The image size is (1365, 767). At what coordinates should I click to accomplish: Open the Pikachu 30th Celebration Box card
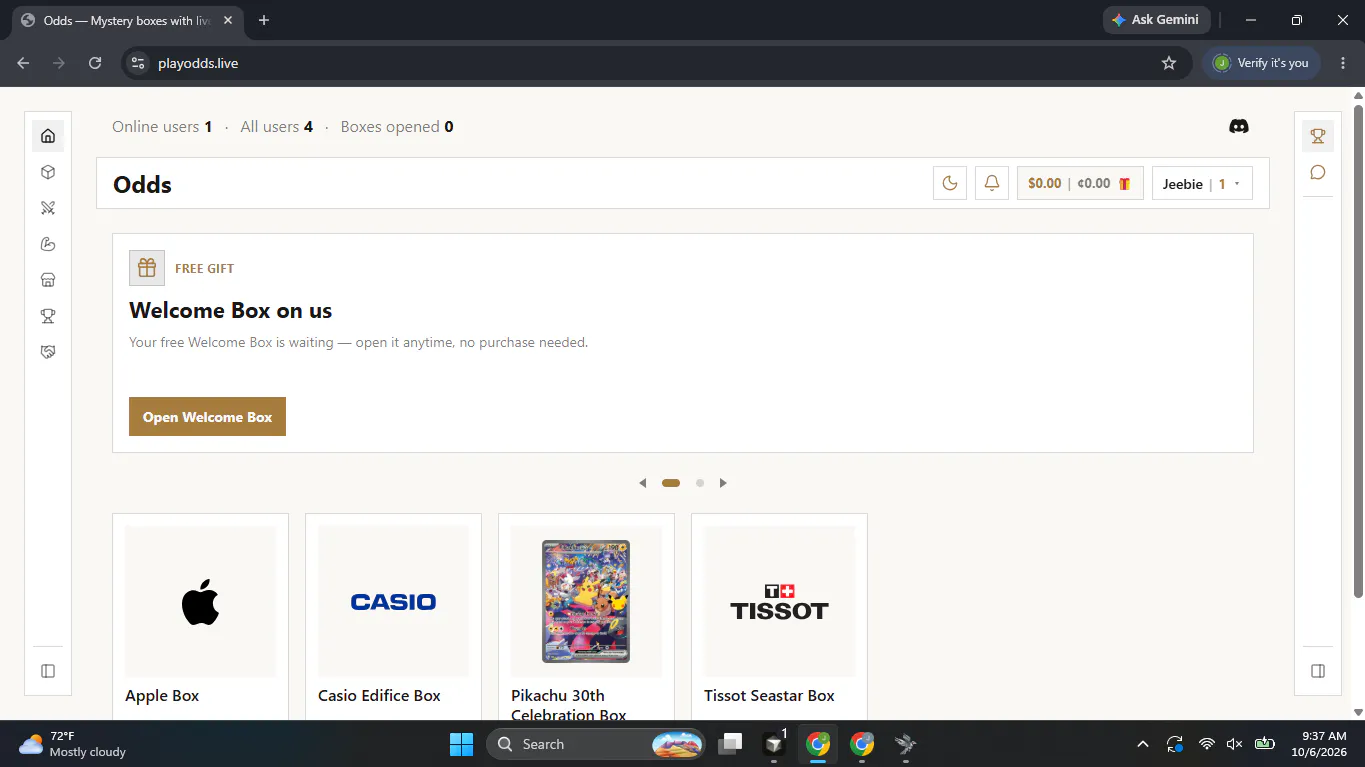586,616
